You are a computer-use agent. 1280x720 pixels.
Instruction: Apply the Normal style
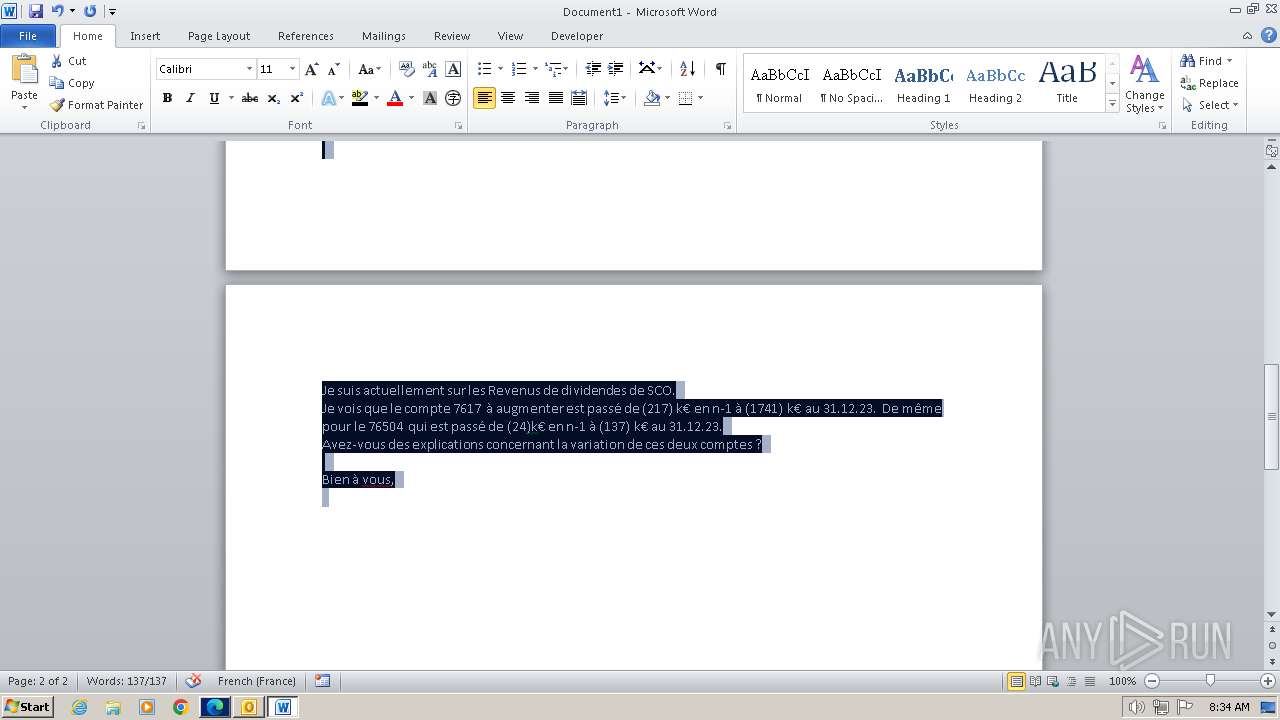(x=779, y=83)
